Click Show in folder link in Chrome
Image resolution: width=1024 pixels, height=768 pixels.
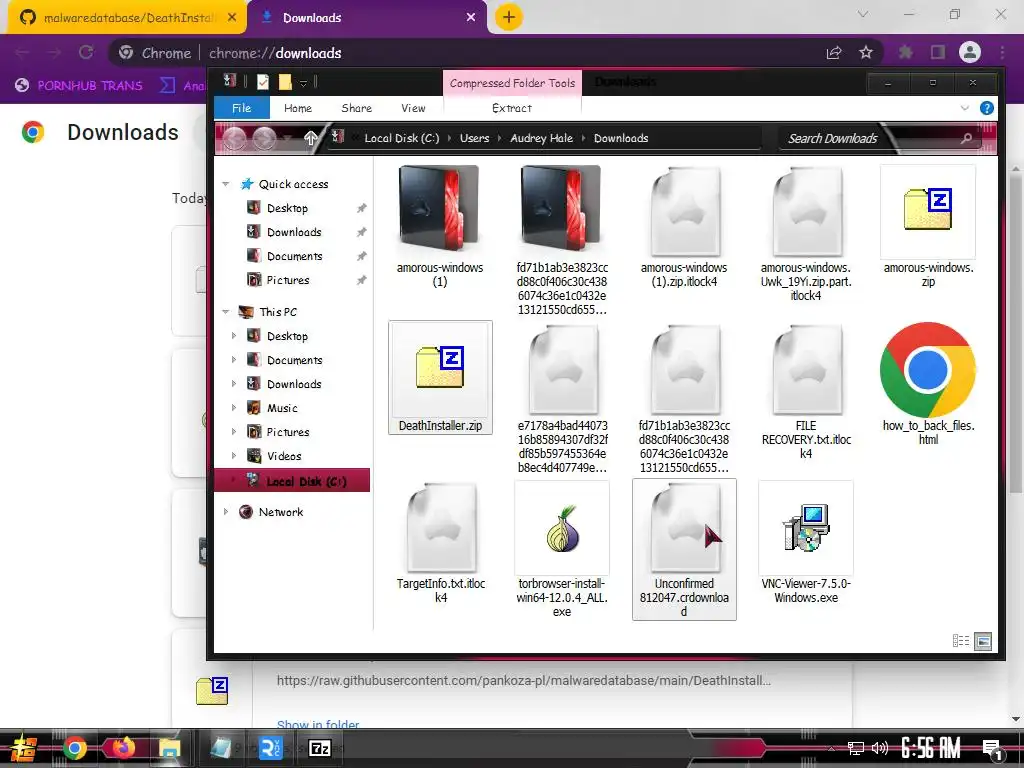318,724
